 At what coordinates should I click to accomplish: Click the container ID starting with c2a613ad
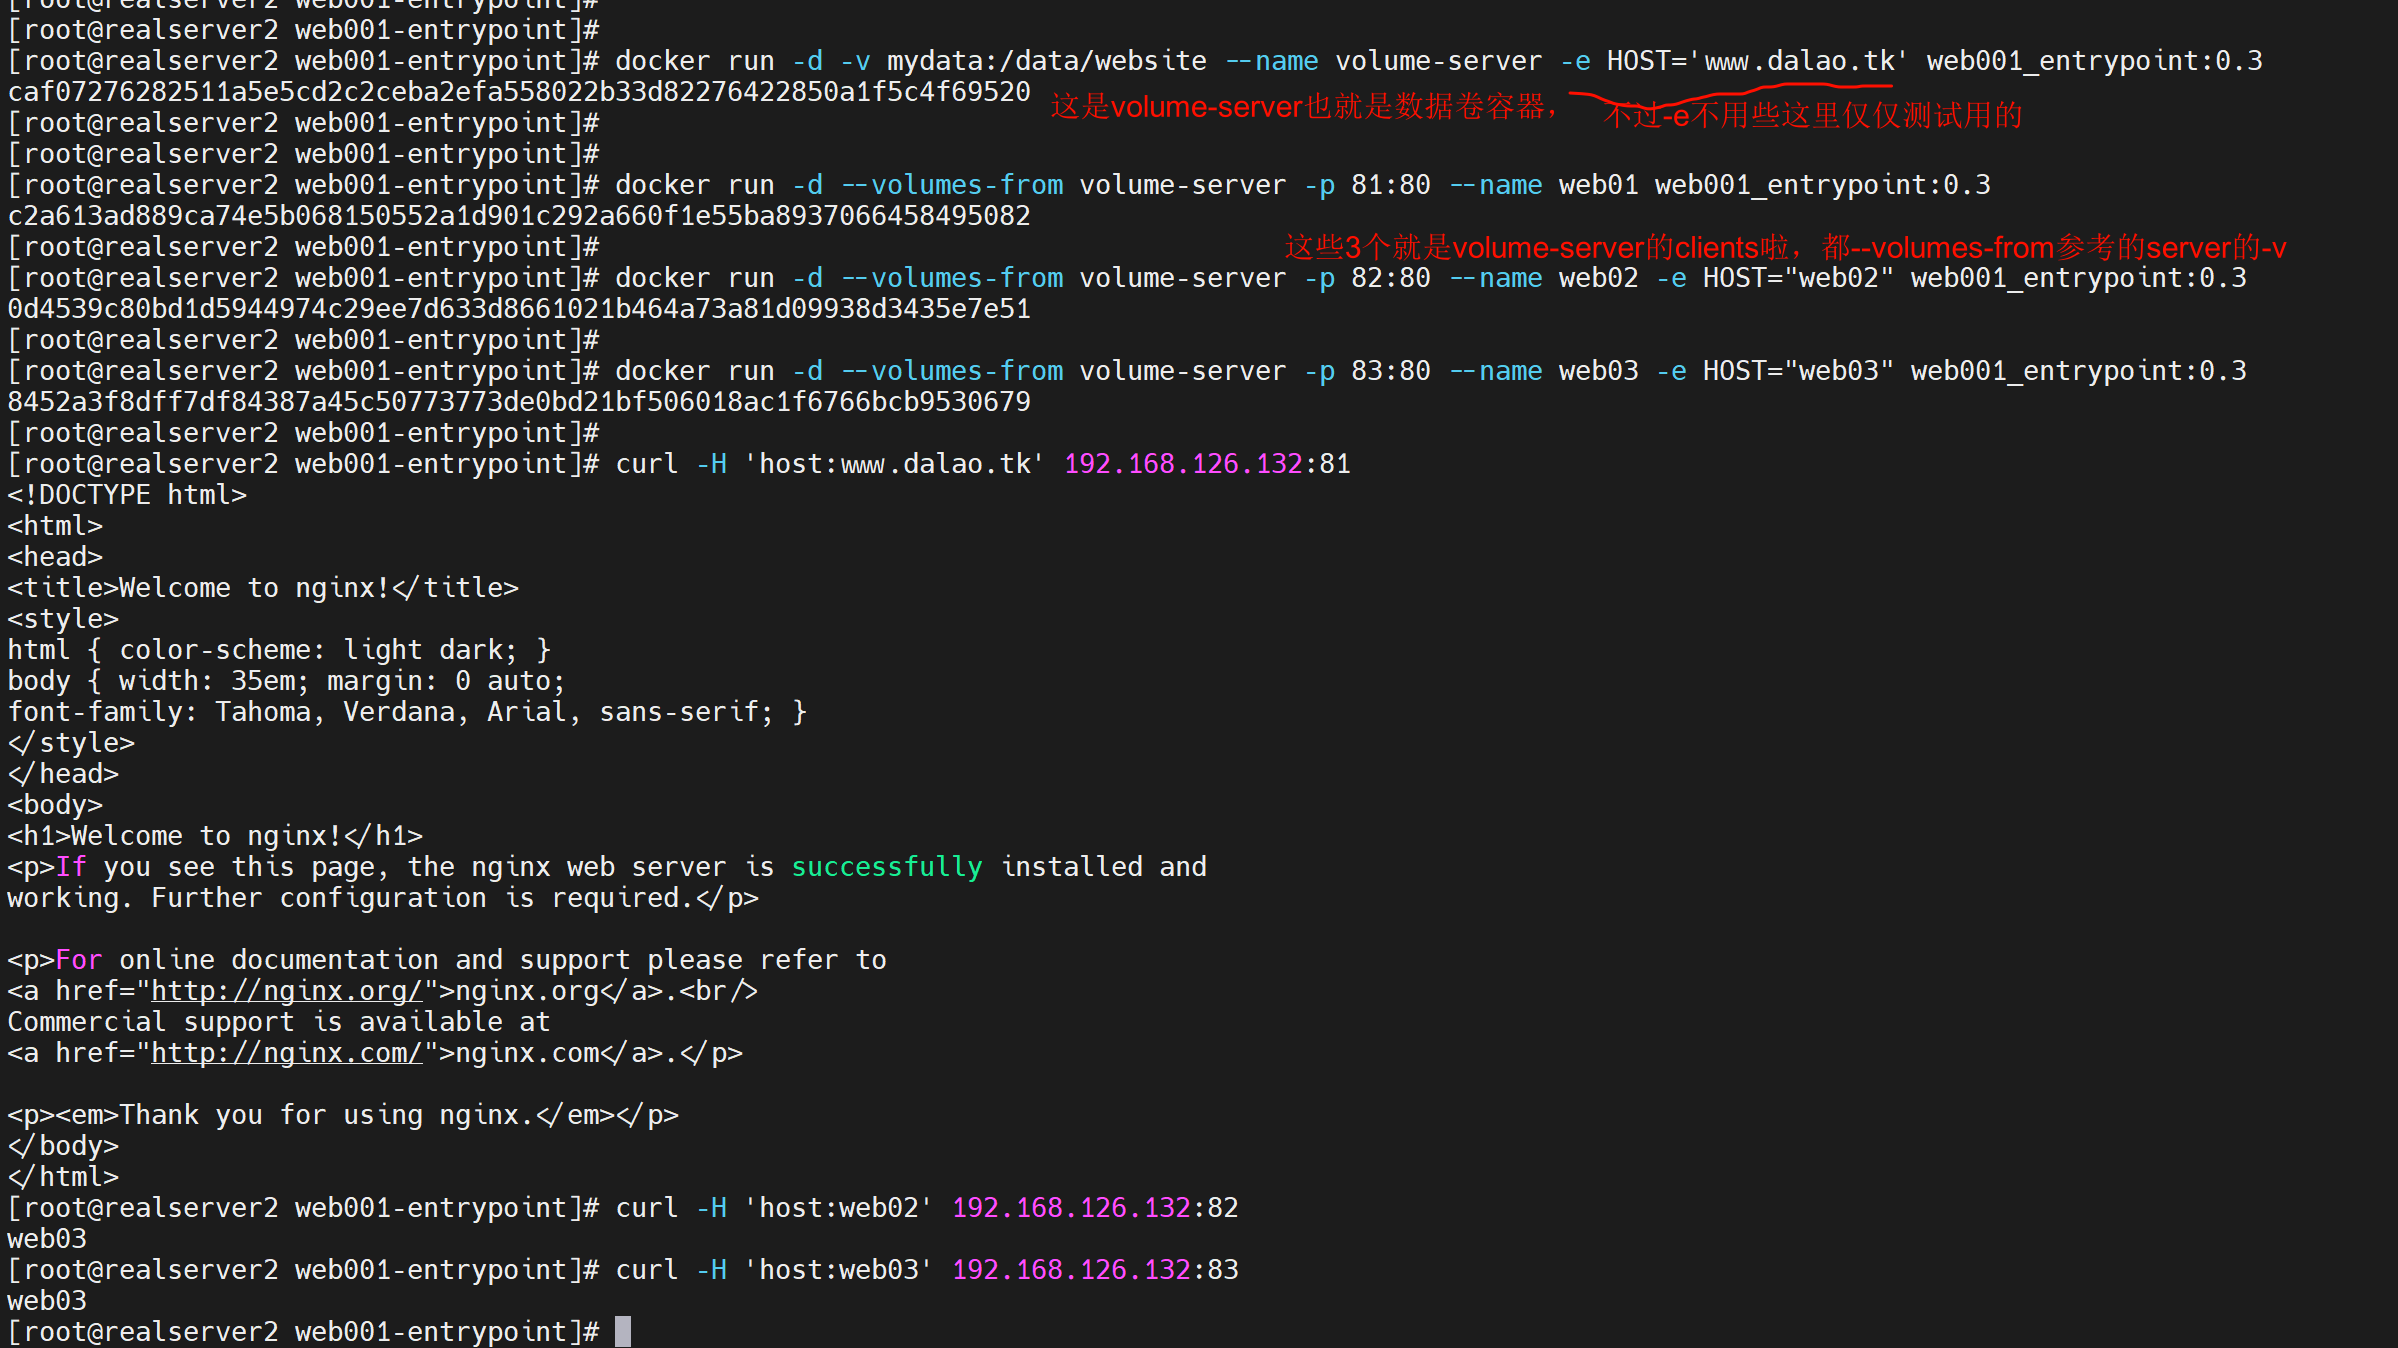[518, 216]
